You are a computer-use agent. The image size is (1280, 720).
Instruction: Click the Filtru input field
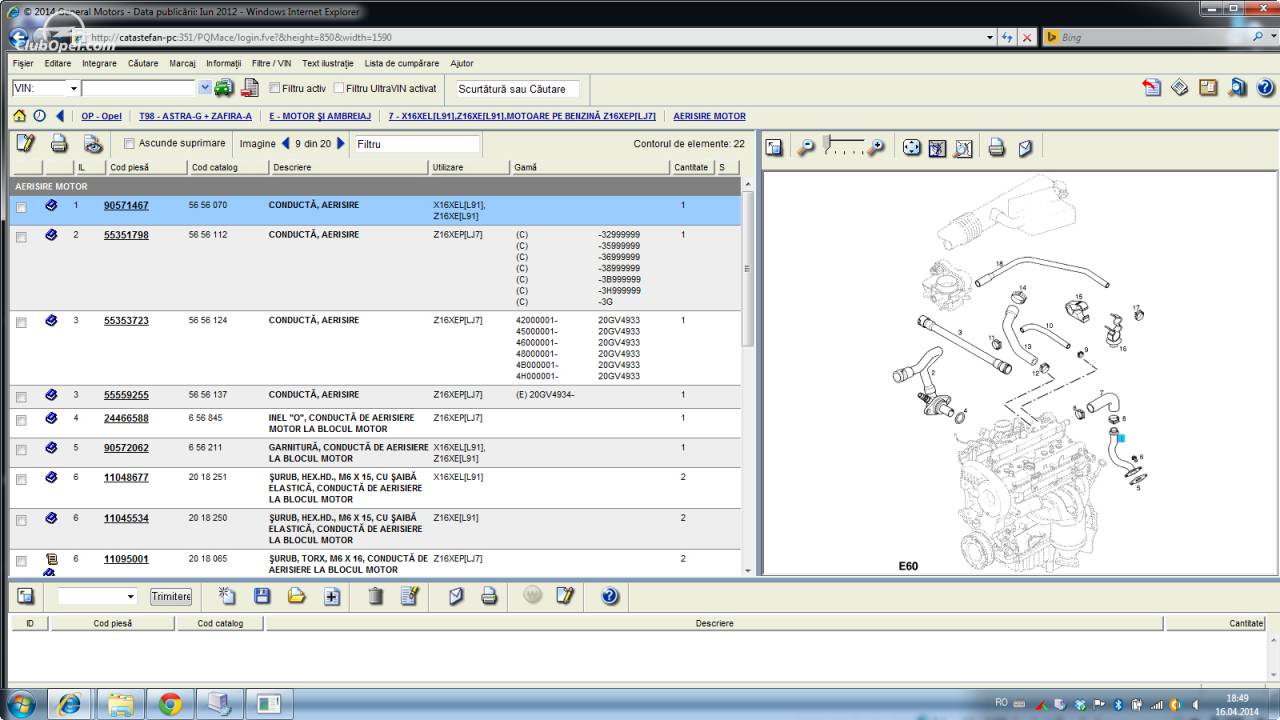point(417,144)
